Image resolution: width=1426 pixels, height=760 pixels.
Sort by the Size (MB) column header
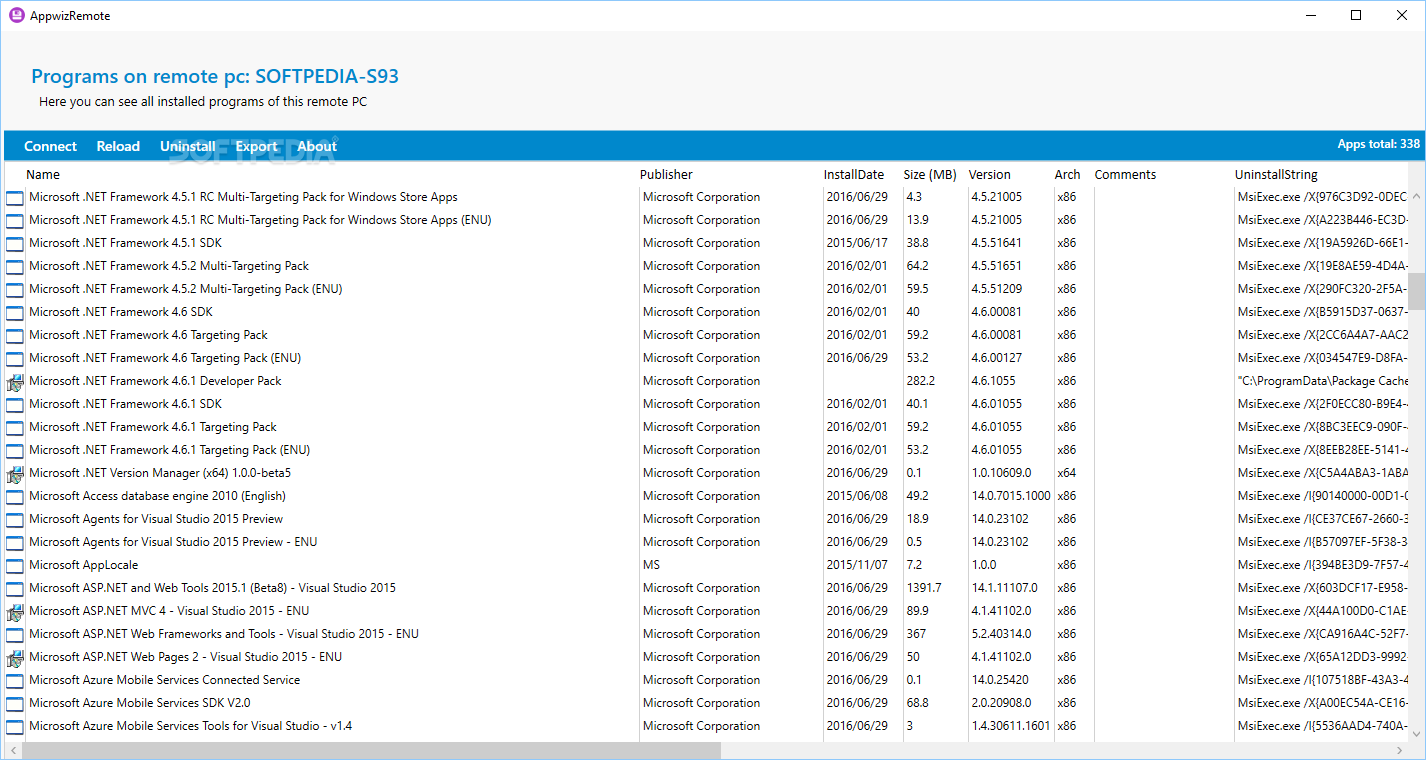929,174
